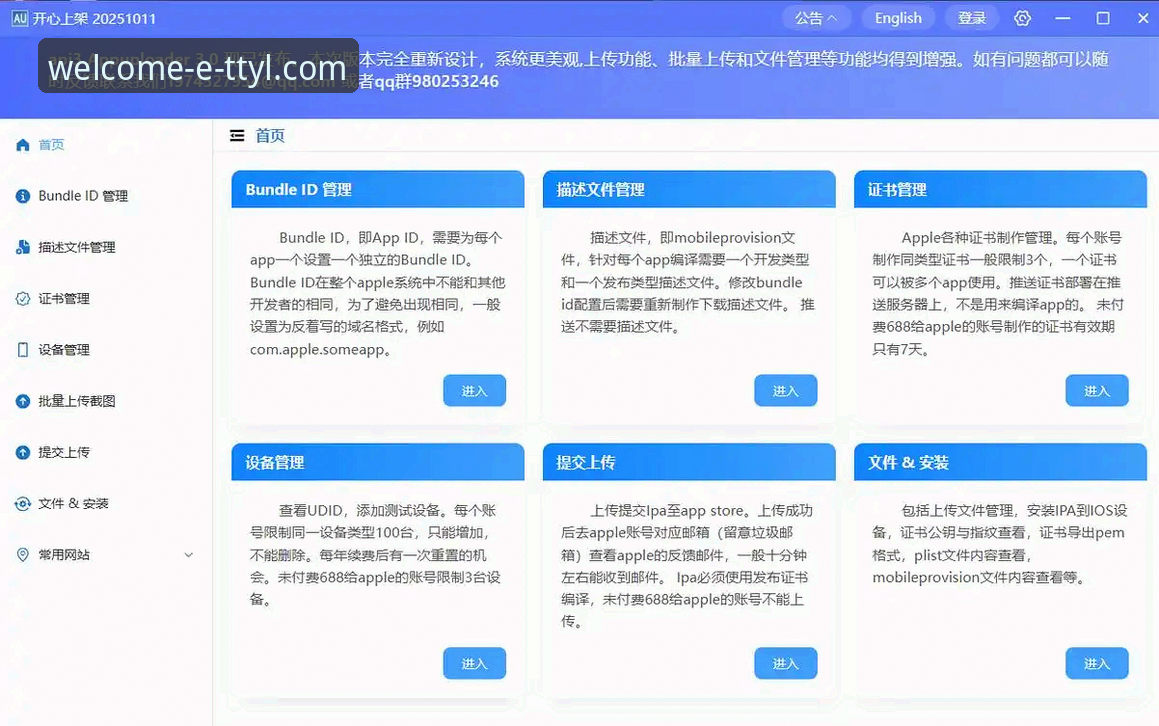Open 证书管理 via its sidebar icon

[x=21, y=298]
